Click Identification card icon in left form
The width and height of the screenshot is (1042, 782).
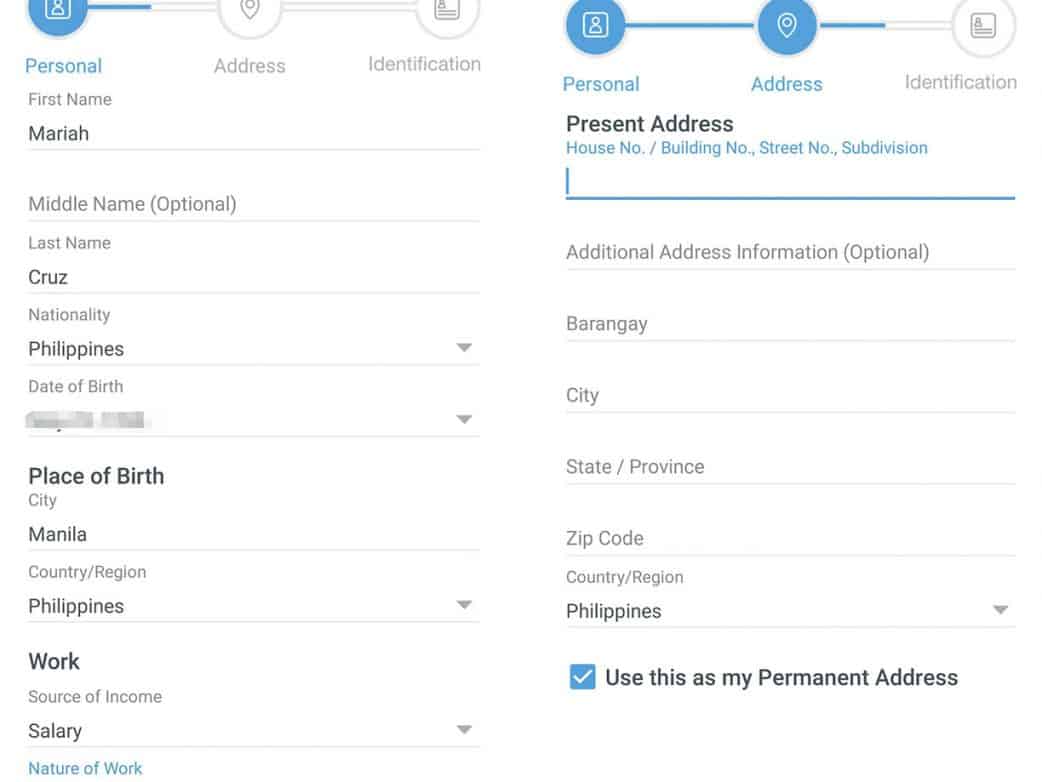click(447, 11)
